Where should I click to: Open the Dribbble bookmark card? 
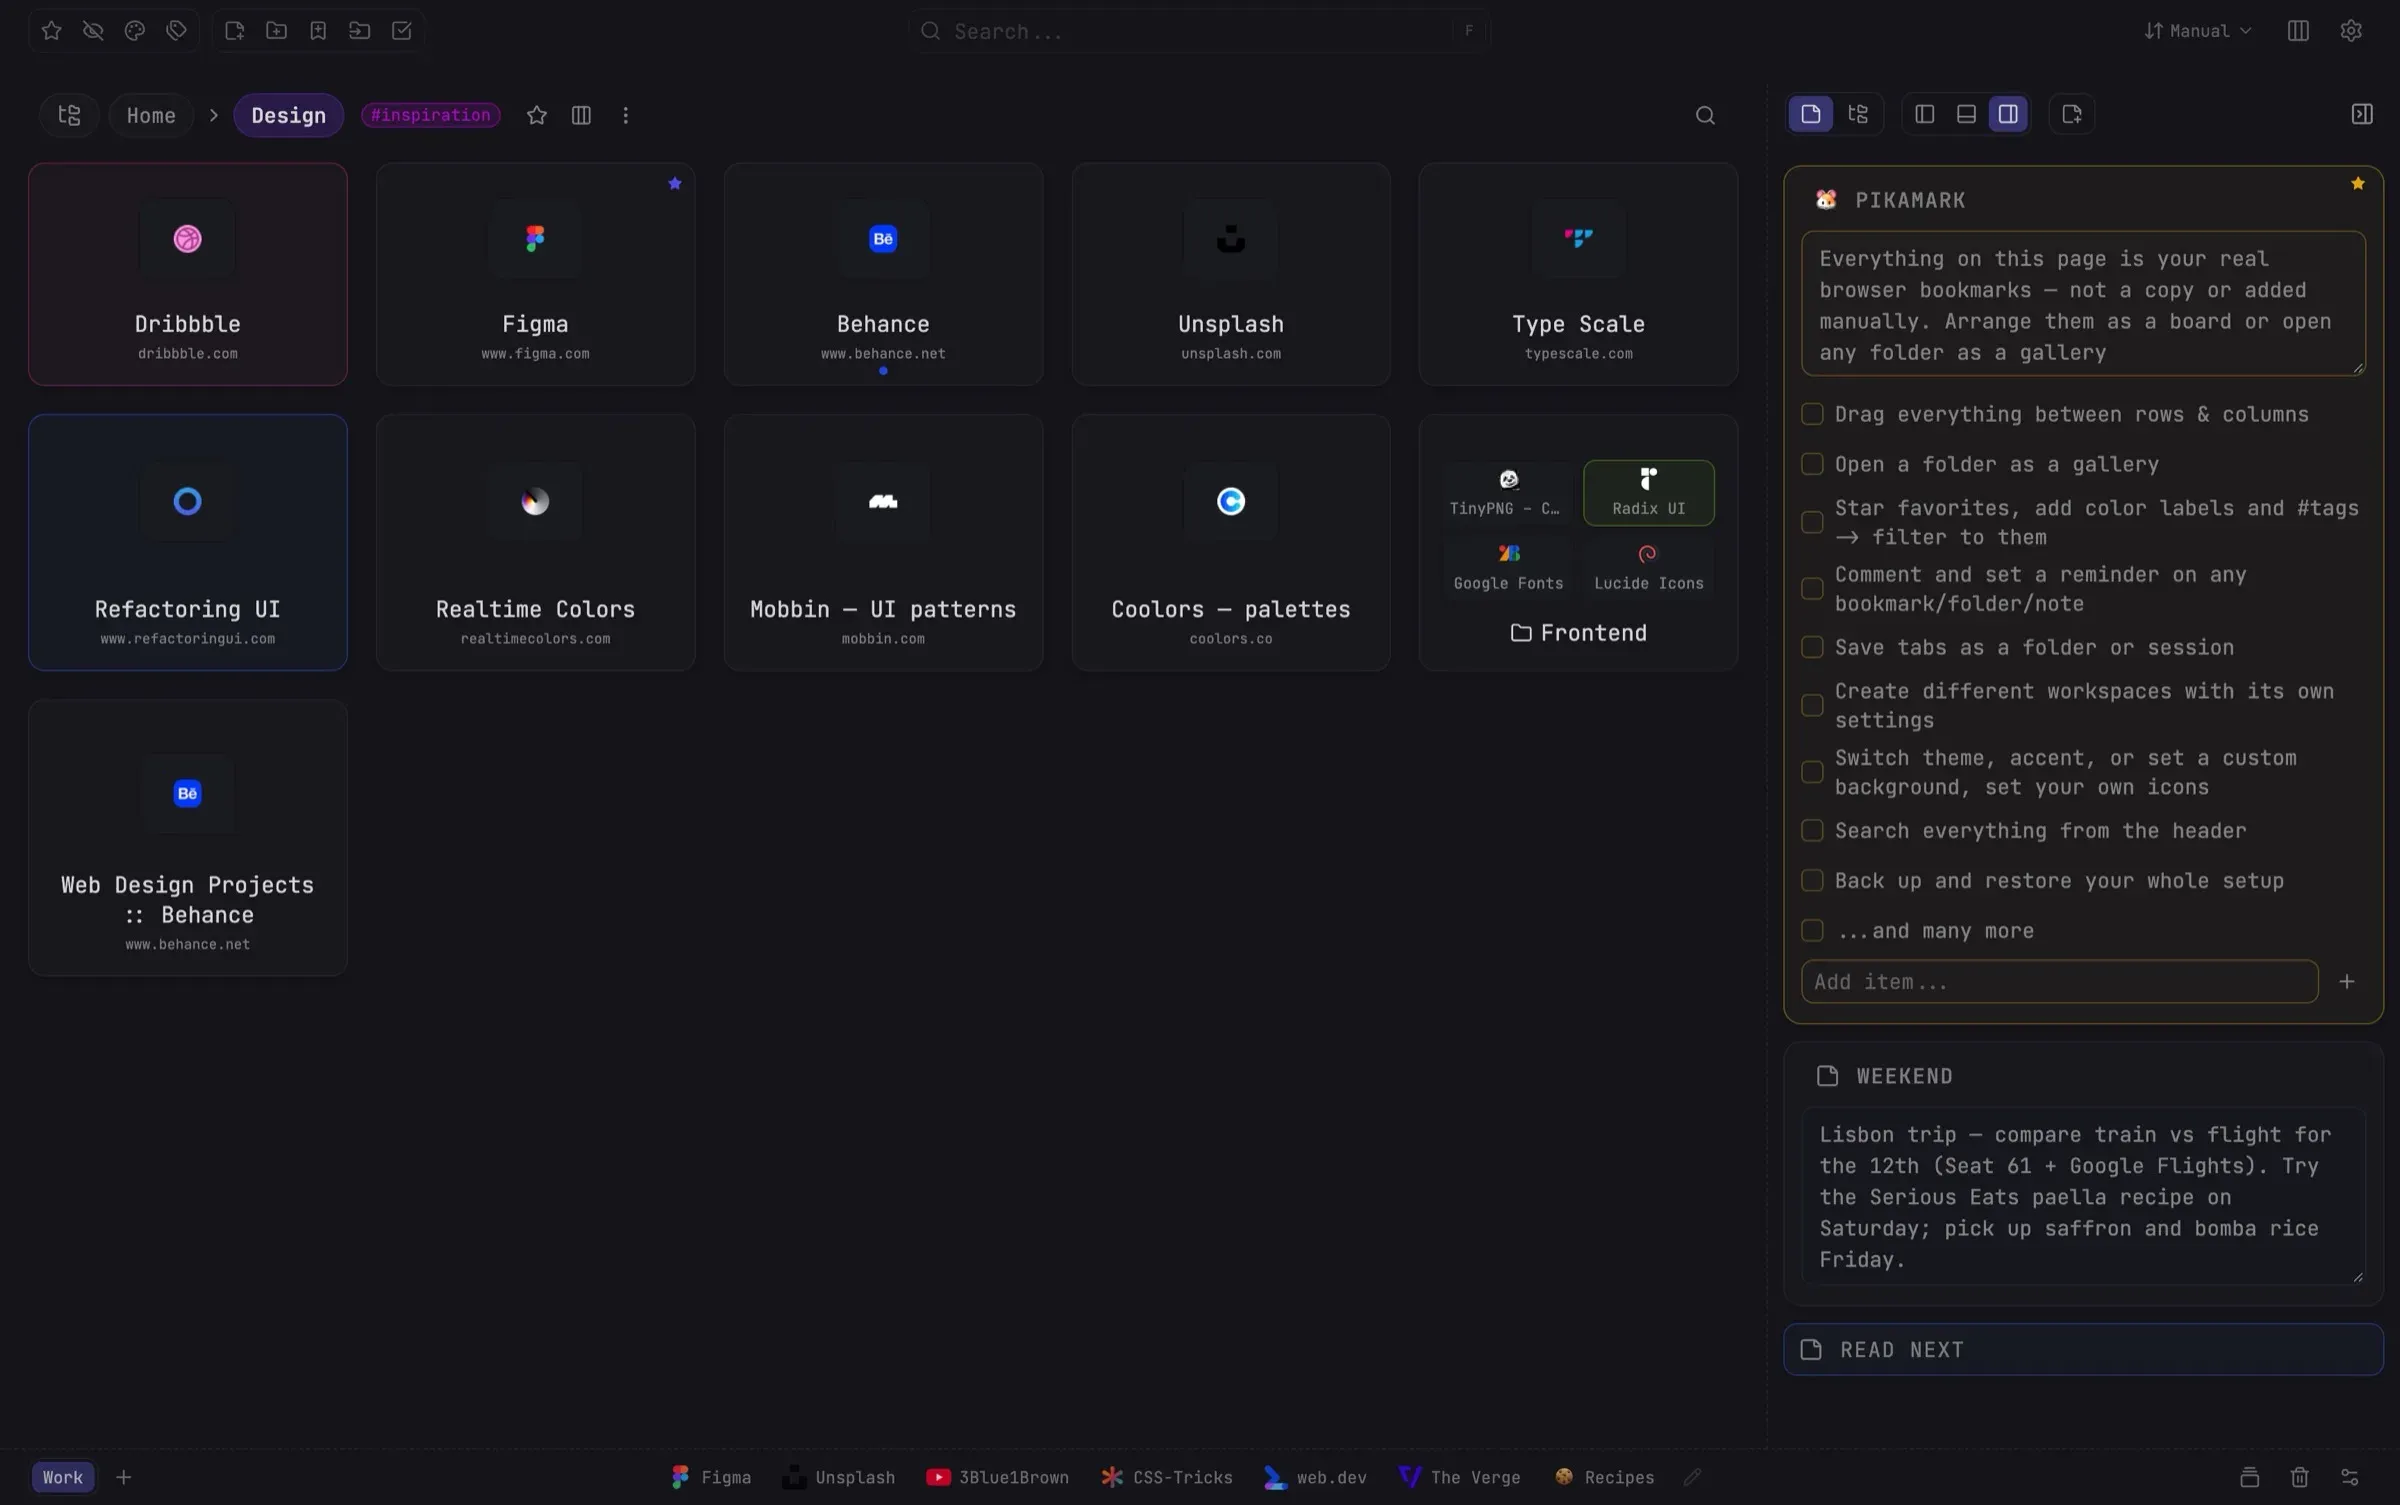point(188,274)
